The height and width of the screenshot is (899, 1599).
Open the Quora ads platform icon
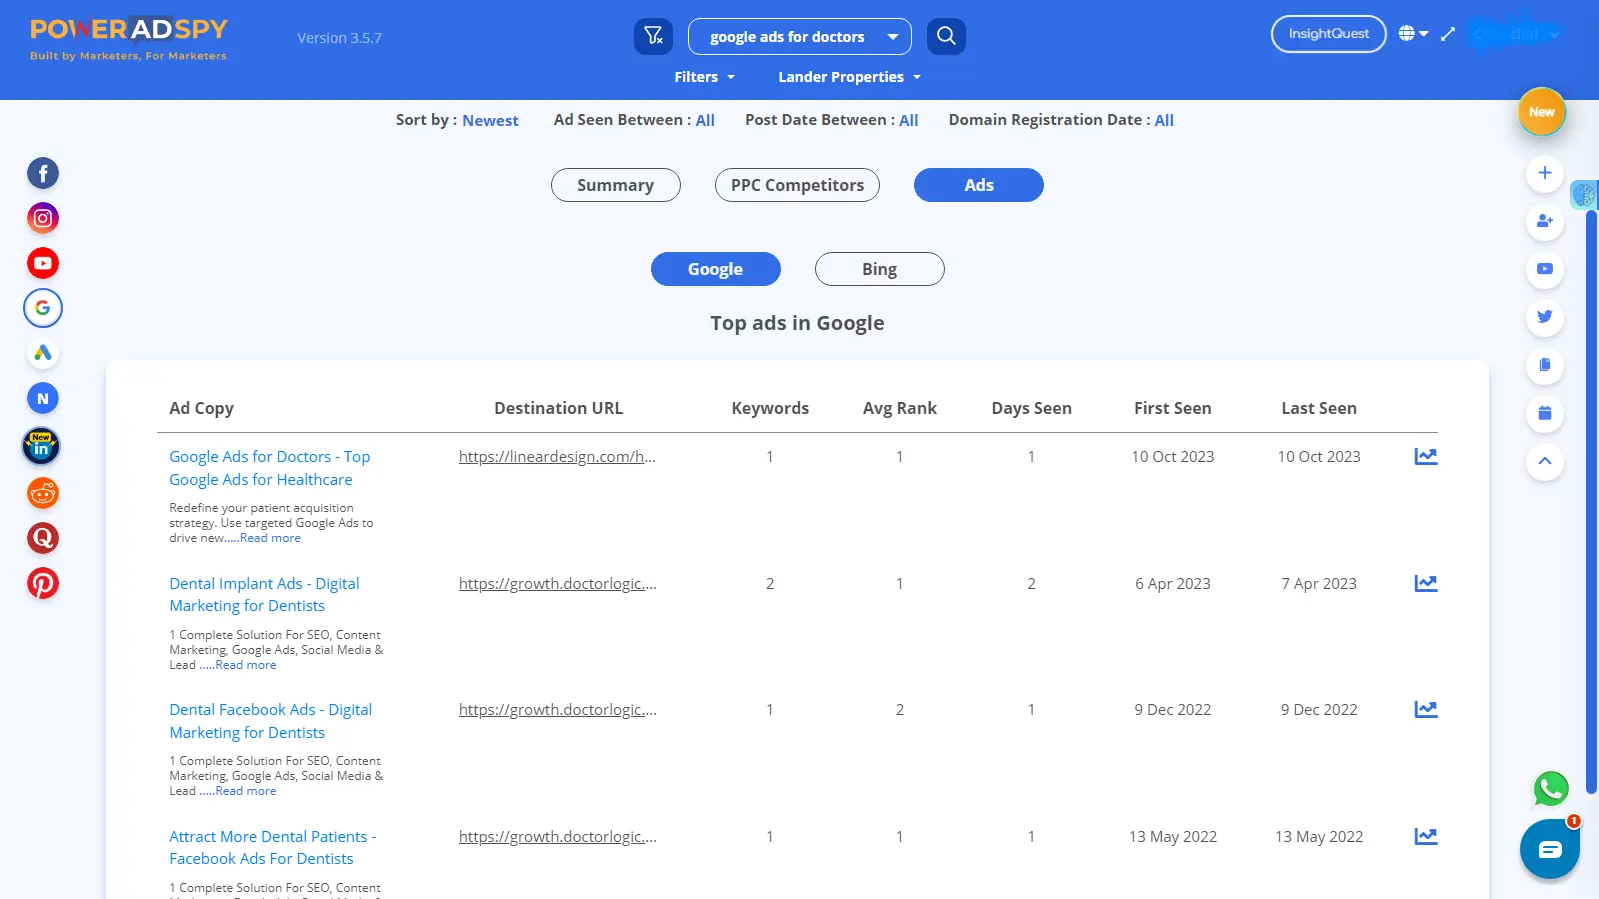coord(42,538)
